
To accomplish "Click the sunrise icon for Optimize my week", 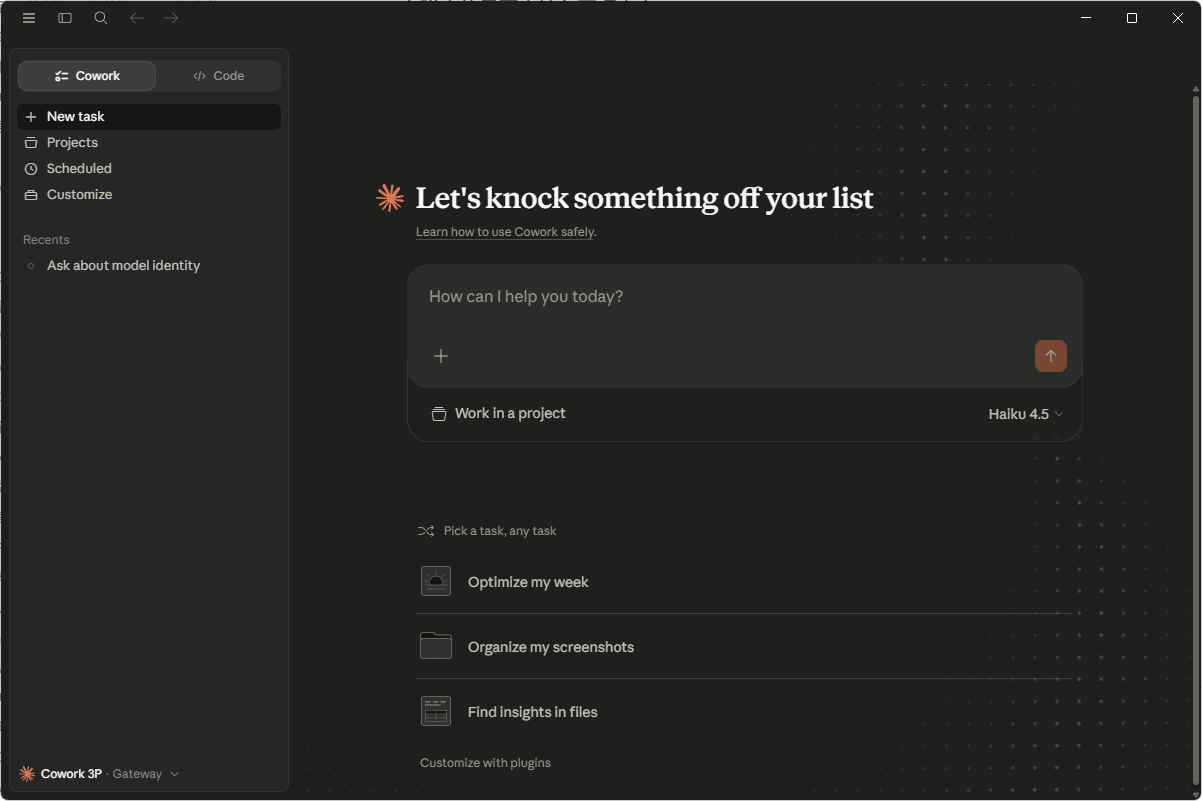I will point(436,582).
